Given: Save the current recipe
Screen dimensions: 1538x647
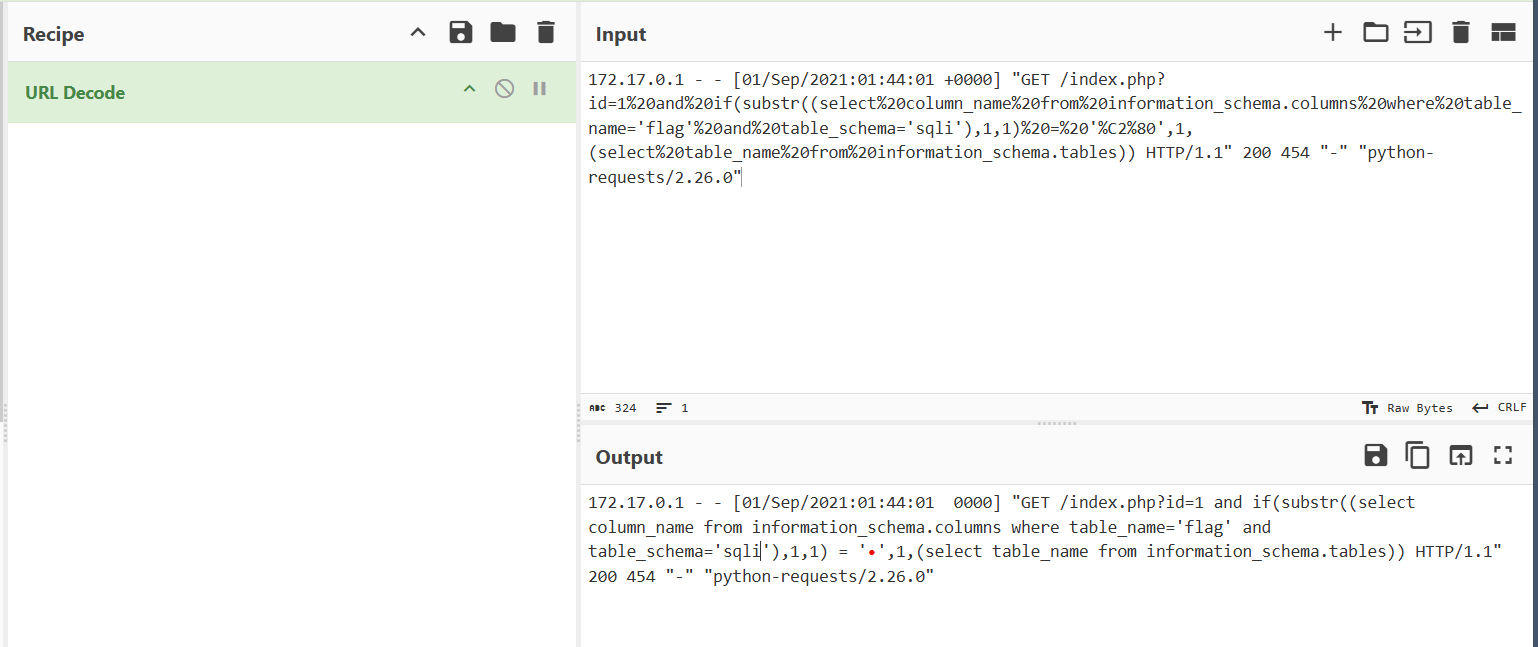Looking at the screenshot, I should pyautogui.click(x=460, y=33).
